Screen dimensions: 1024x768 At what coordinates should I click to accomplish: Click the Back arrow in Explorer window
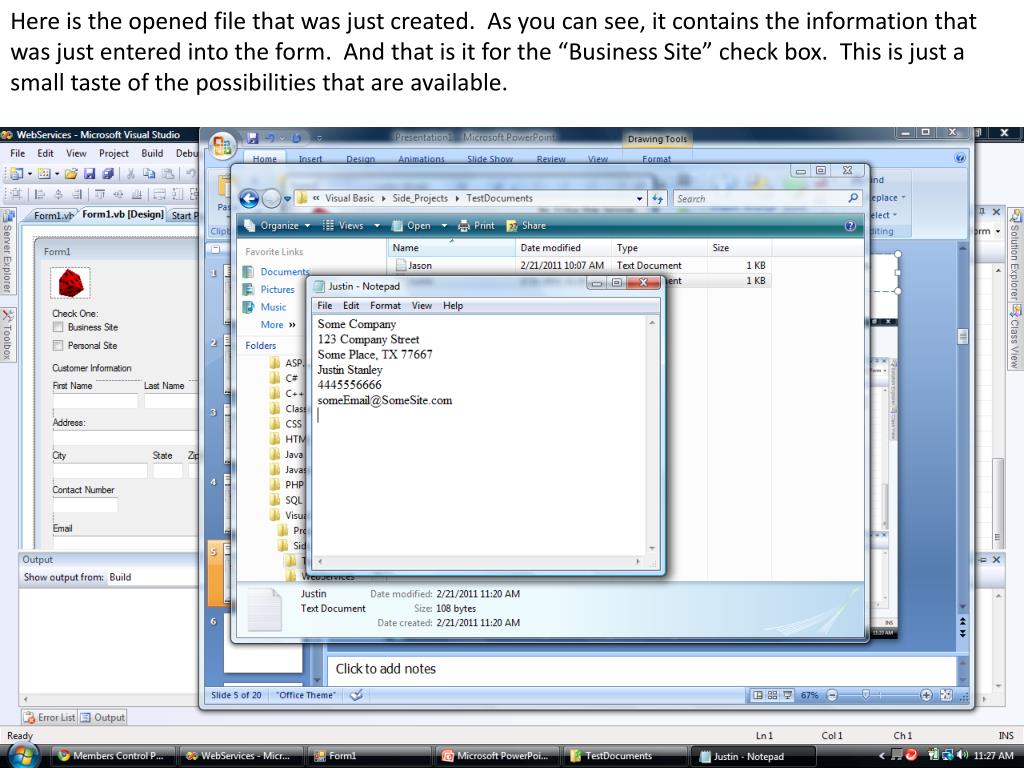click(249, 199)
